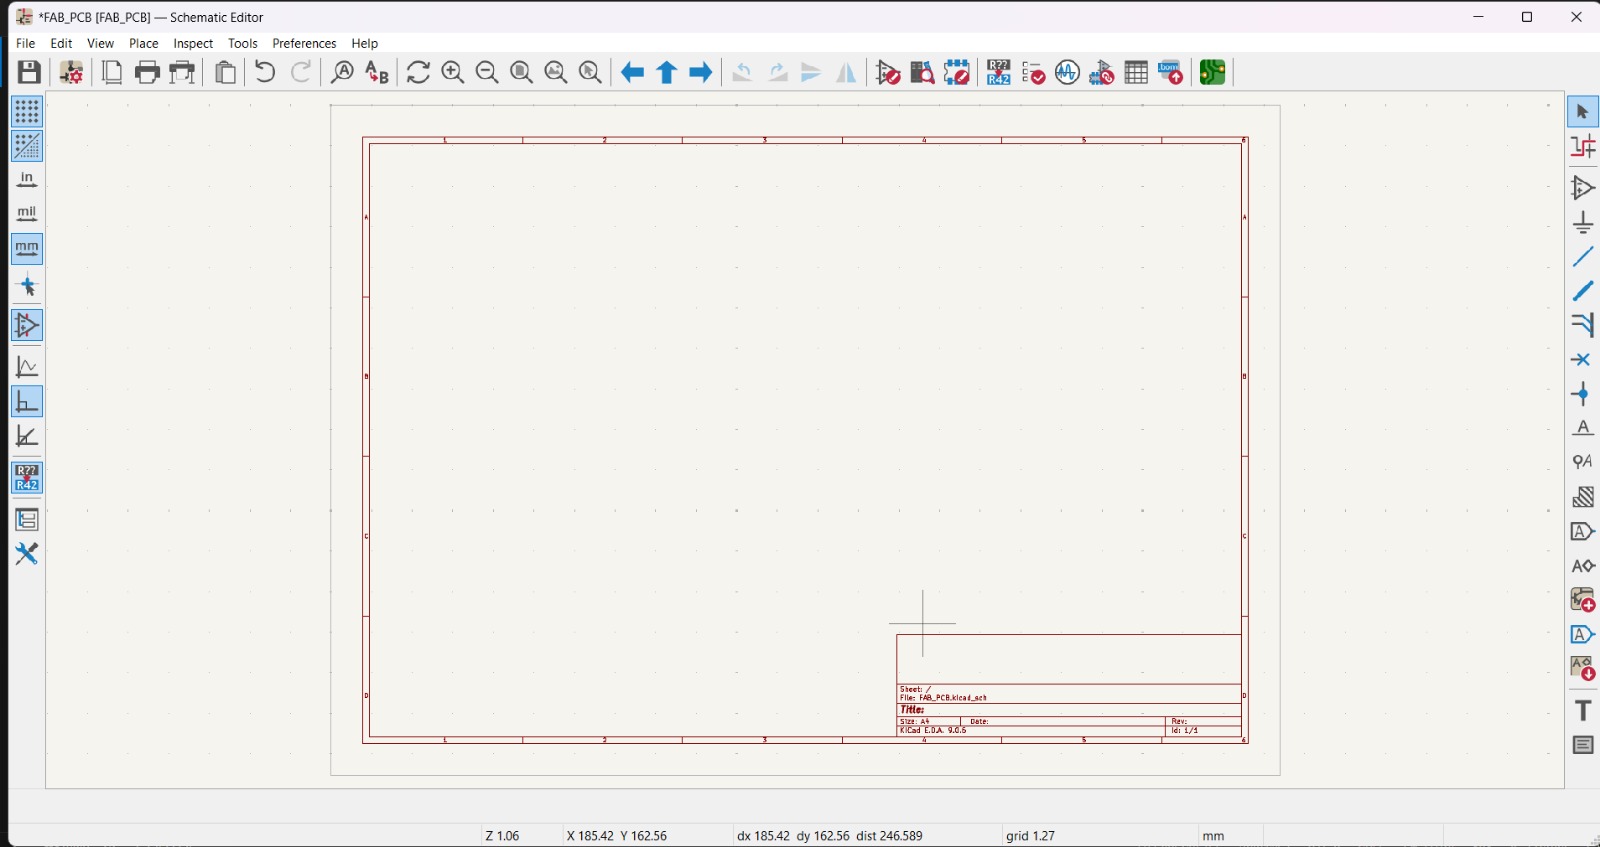Screen dimensions: 1600x847
Task: Open the File menu
Action: [26, 43]
